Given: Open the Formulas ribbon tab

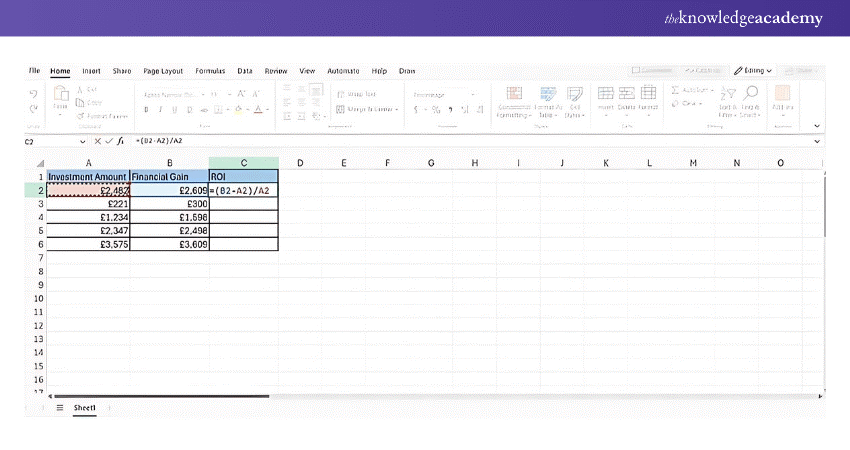Looking at the screenshot, I should tap(210, 71).
